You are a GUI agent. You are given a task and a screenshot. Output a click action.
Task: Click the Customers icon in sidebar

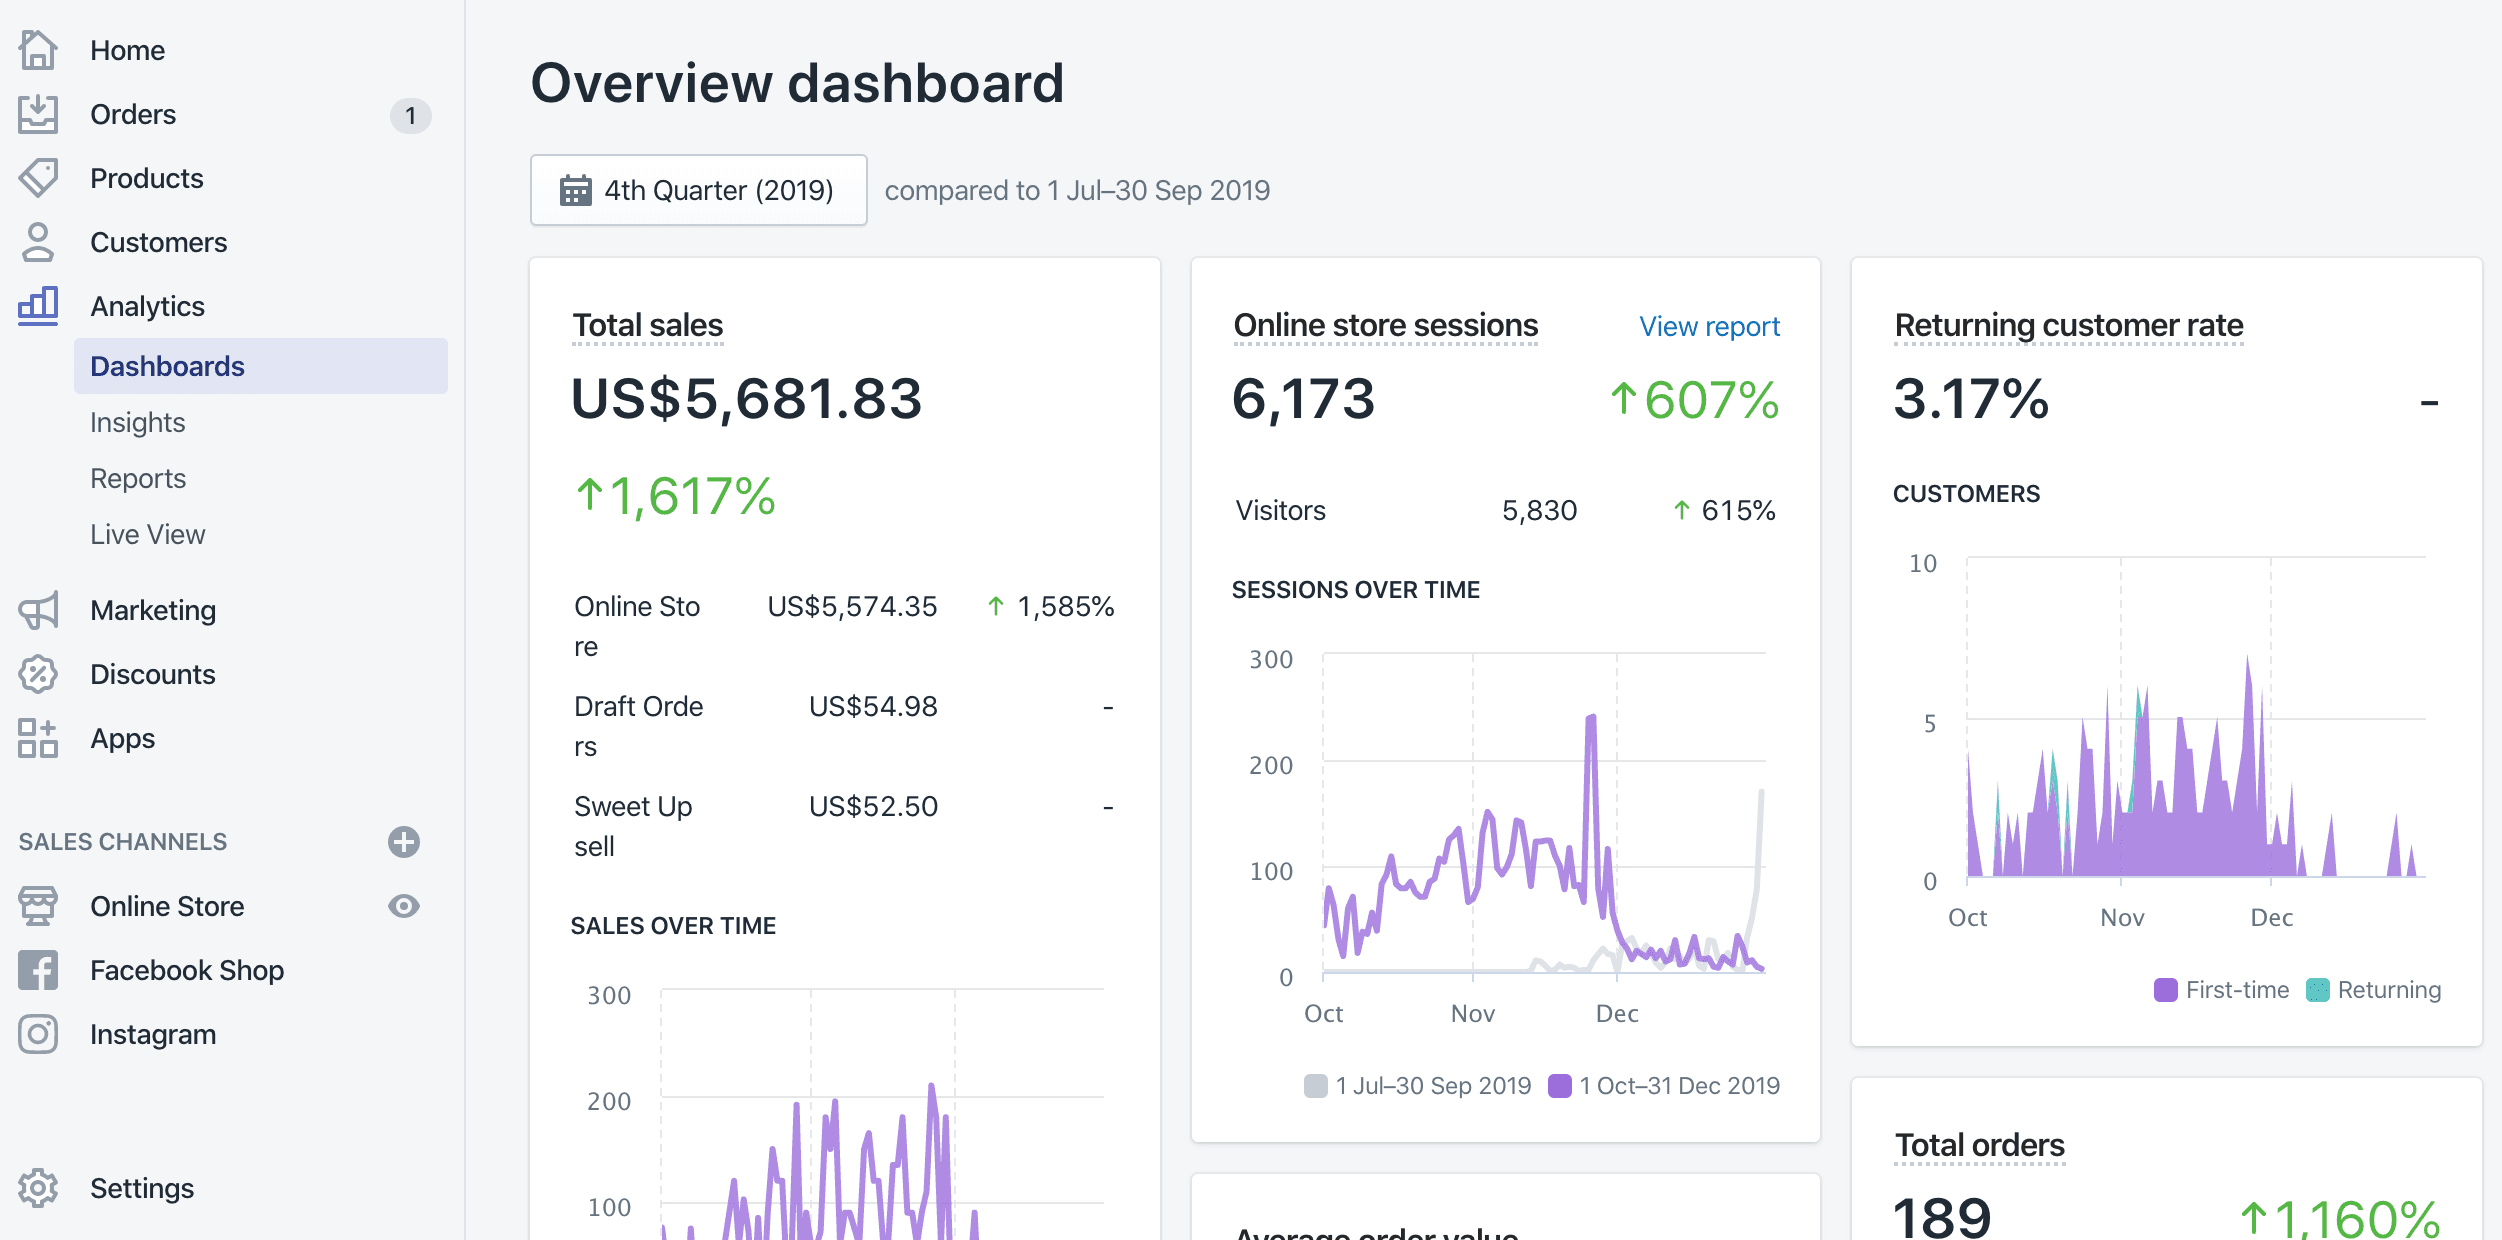coord(38,241)
